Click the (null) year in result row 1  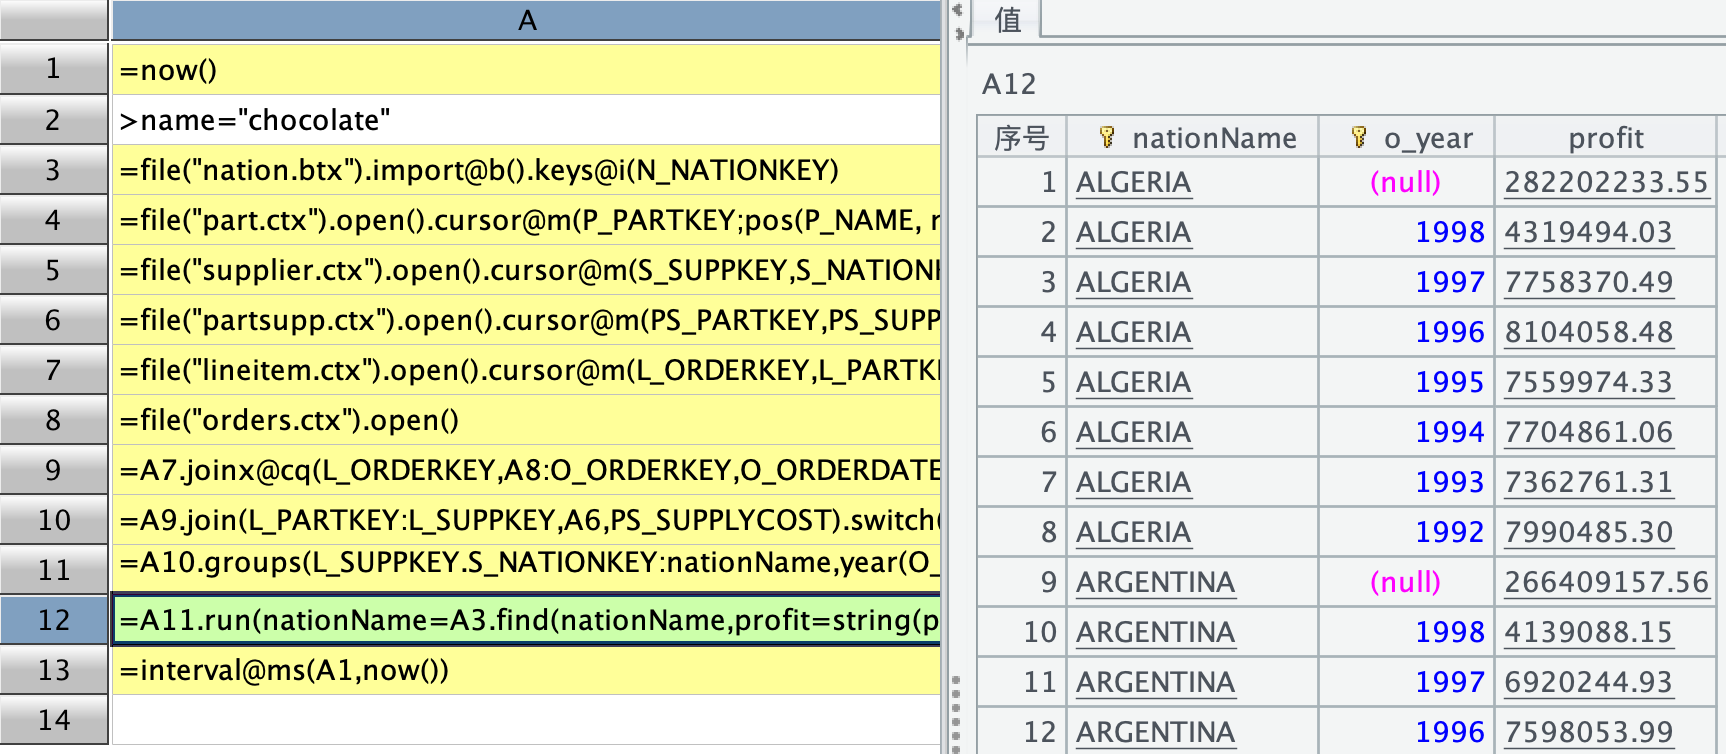tap(1405, 182)
